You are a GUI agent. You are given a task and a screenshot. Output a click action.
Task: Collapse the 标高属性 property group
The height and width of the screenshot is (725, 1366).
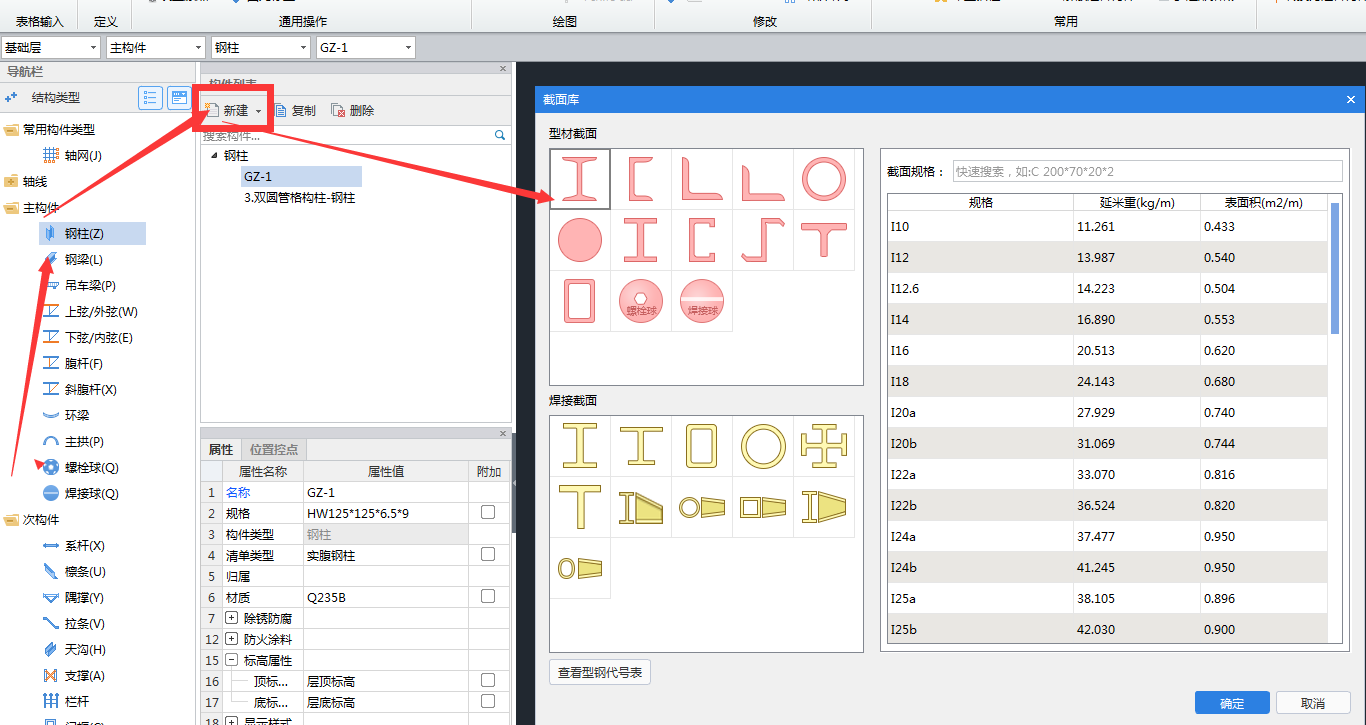(x=232, y=660)
